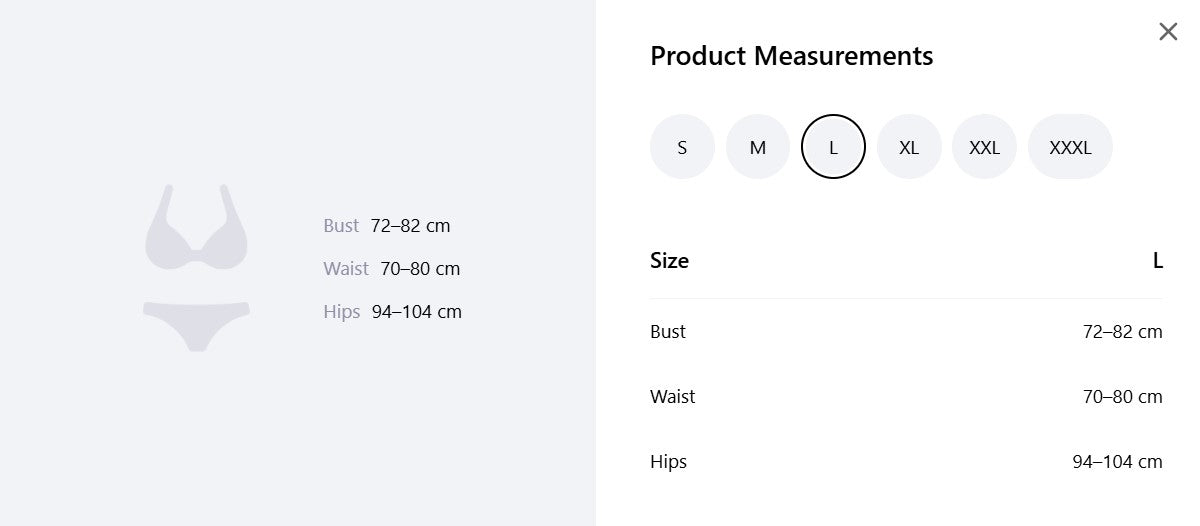Click the bikini top illustration icon
This screenshot has width=1200, height=526.
pos(196,227)
